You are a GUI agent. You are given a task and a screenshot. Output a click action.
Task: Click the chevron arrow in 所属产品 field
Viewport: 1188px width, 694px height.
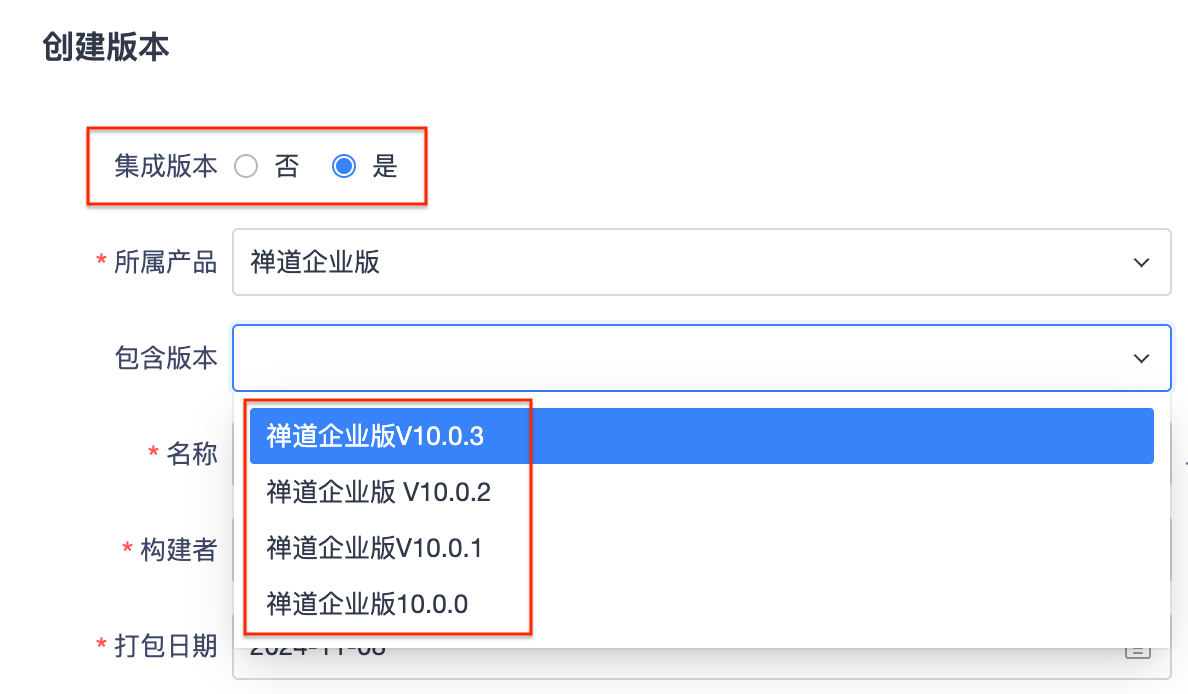pyautogui.click(x=1141, y=263)
